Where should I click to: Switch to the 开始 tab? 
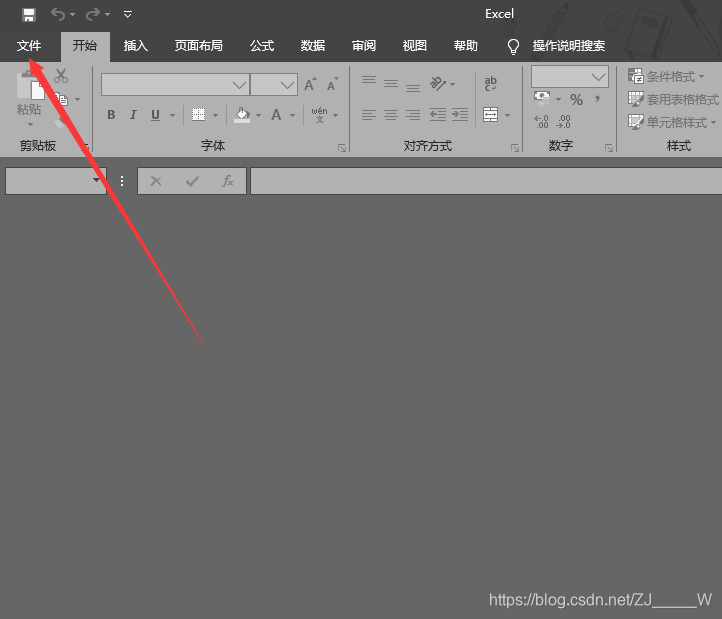pyautogui.click(x=85, y=46)
